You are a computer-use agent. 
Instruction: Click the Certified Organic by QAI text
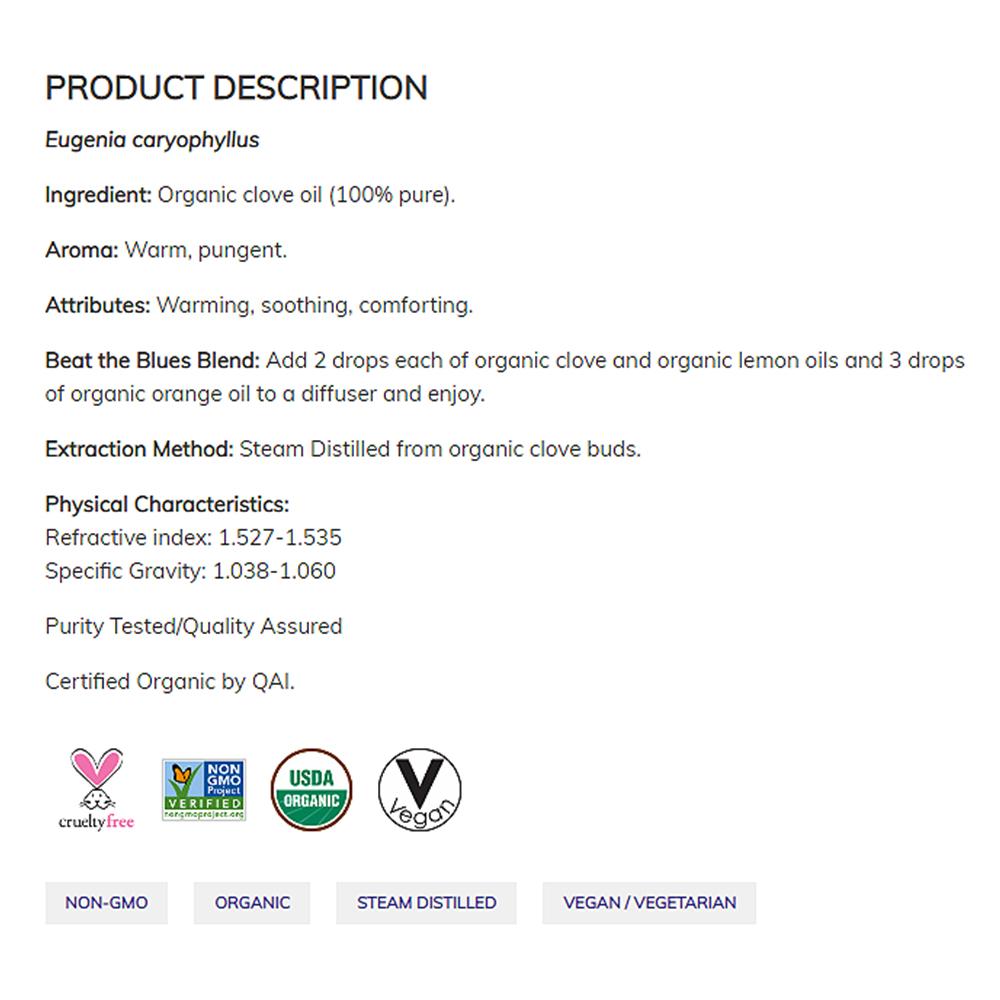[170, 682]
